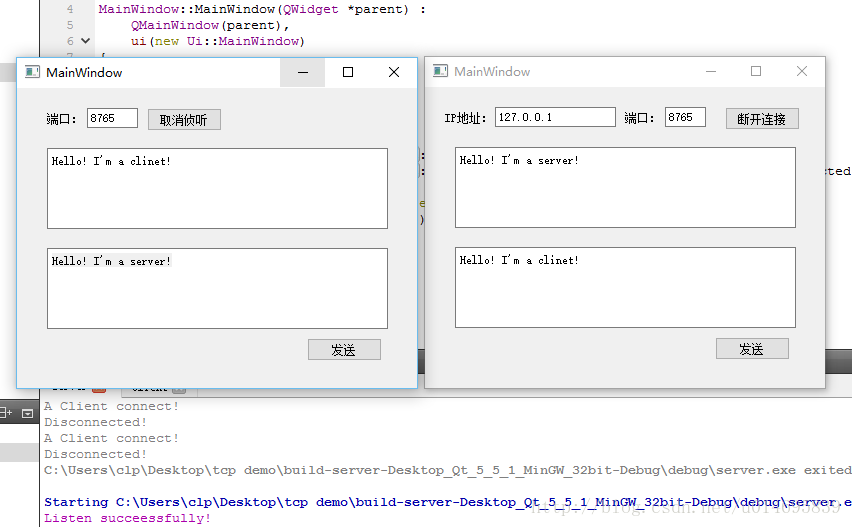Click the 取消侦听 button in the server window

pos(184,120)
